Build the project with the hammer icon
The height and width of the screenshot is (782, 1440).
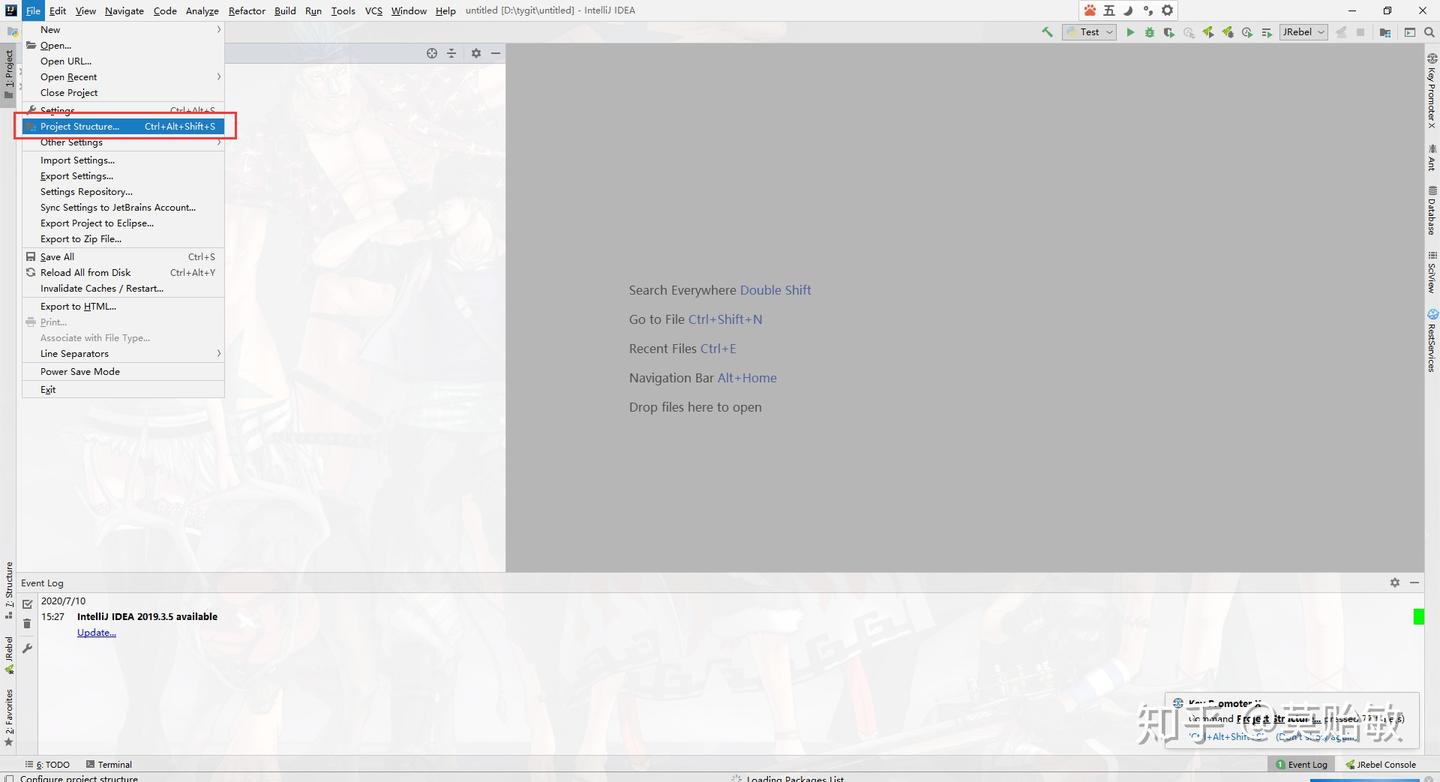1046,31
